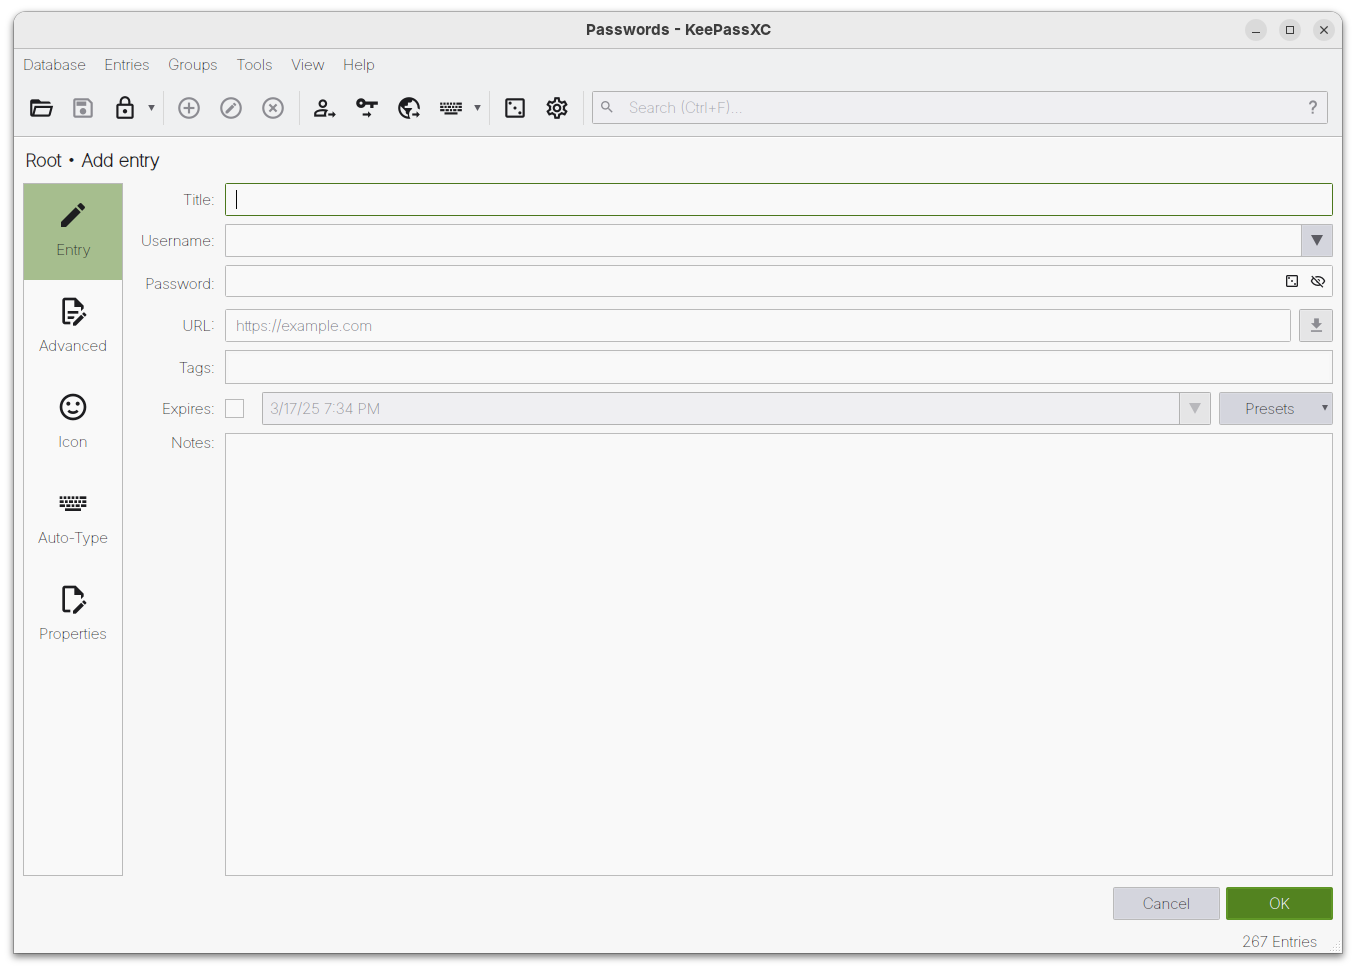1356x970 pixels.
Task: Open the Database menu
Action: coord(54,65)
